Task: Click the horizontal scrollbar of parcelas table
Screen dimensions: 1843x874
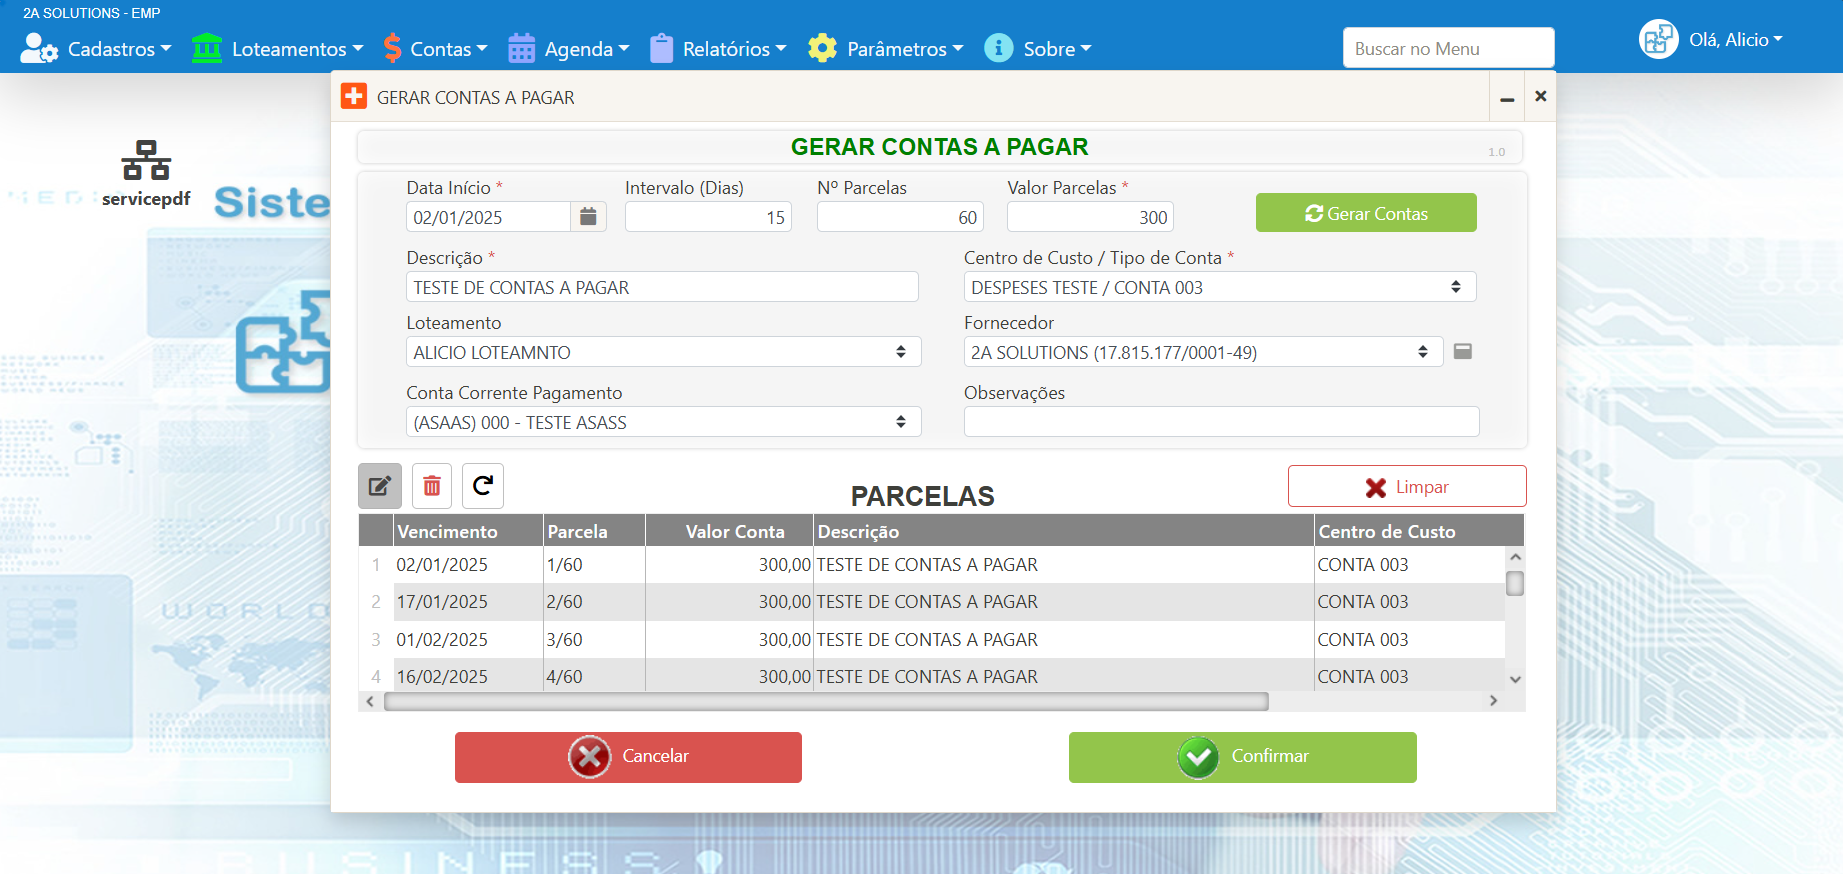Action: (x=826, y=702)
